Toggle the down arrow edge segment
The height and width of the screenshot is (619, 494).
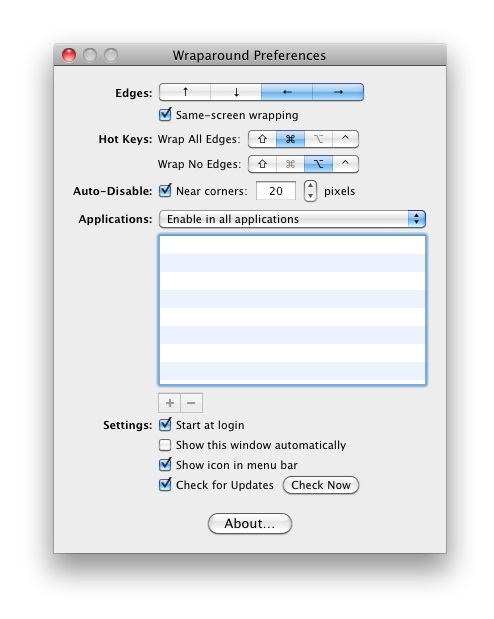point(236,92)
